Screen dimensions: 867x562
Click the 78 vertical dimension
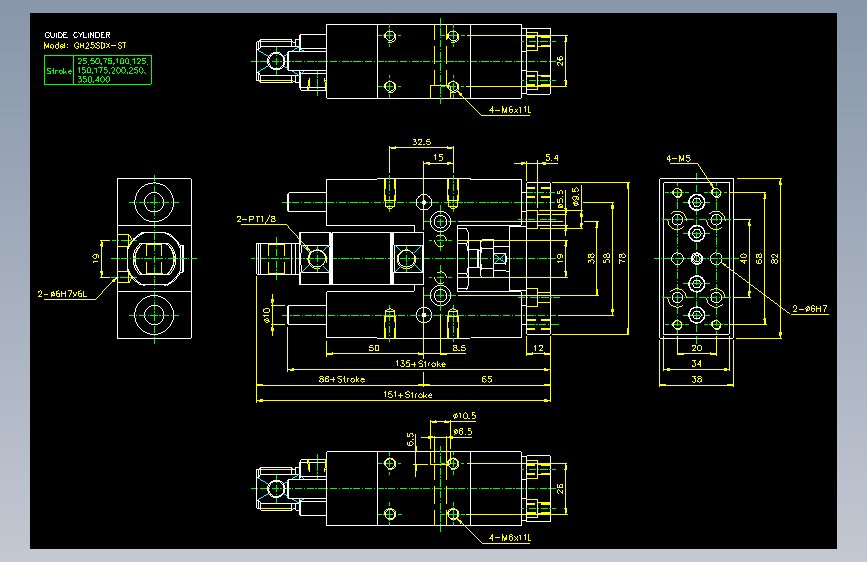coord(622,258)
